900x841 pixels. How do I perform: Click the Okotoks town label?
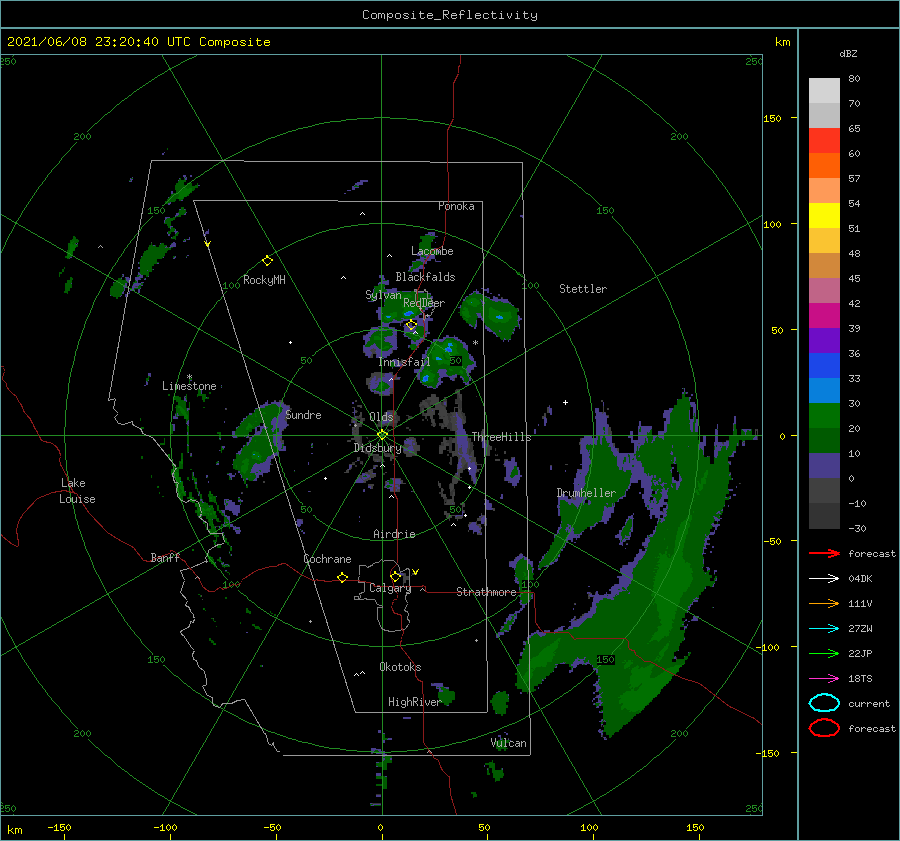pyautogui.click(x=400, y=666)
